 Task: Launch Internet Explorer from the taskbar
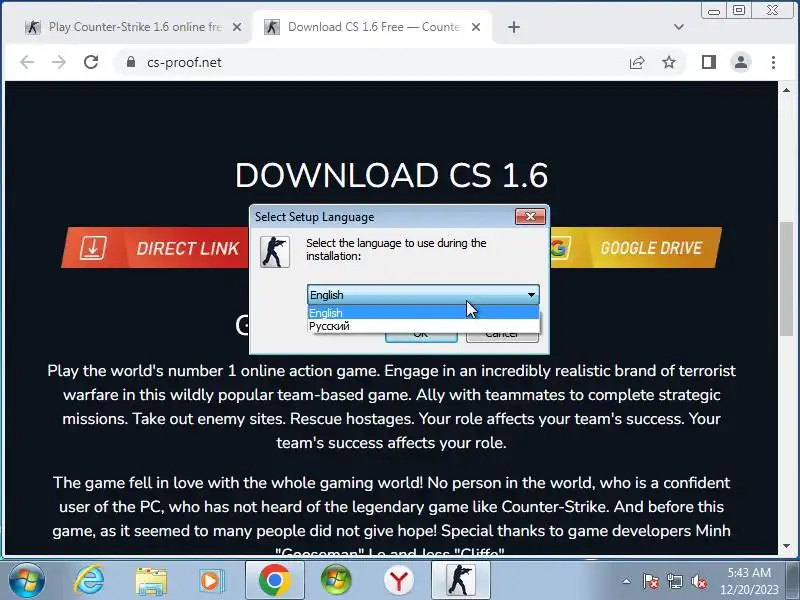tap(89, 580)
